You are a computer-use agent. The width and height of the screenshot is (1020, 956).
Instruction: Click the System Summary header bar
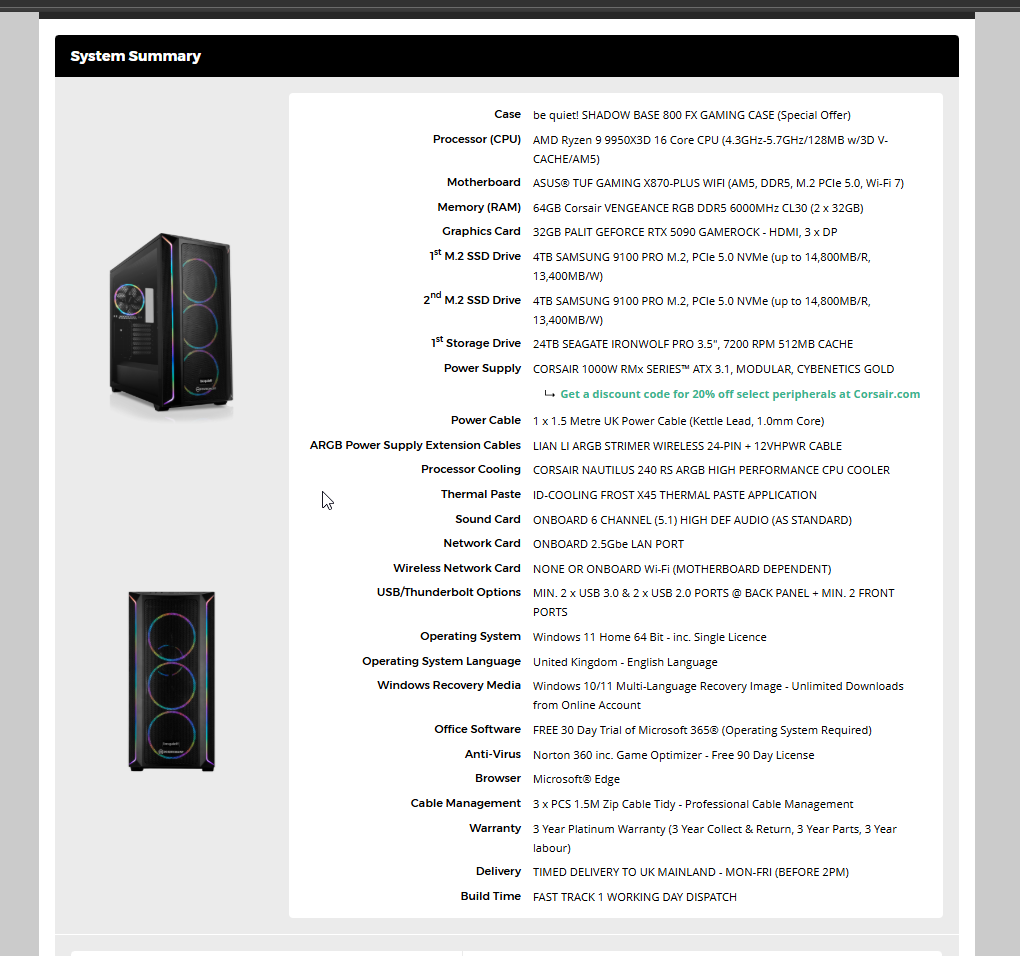pyautogui.click(x=506, y=56)
